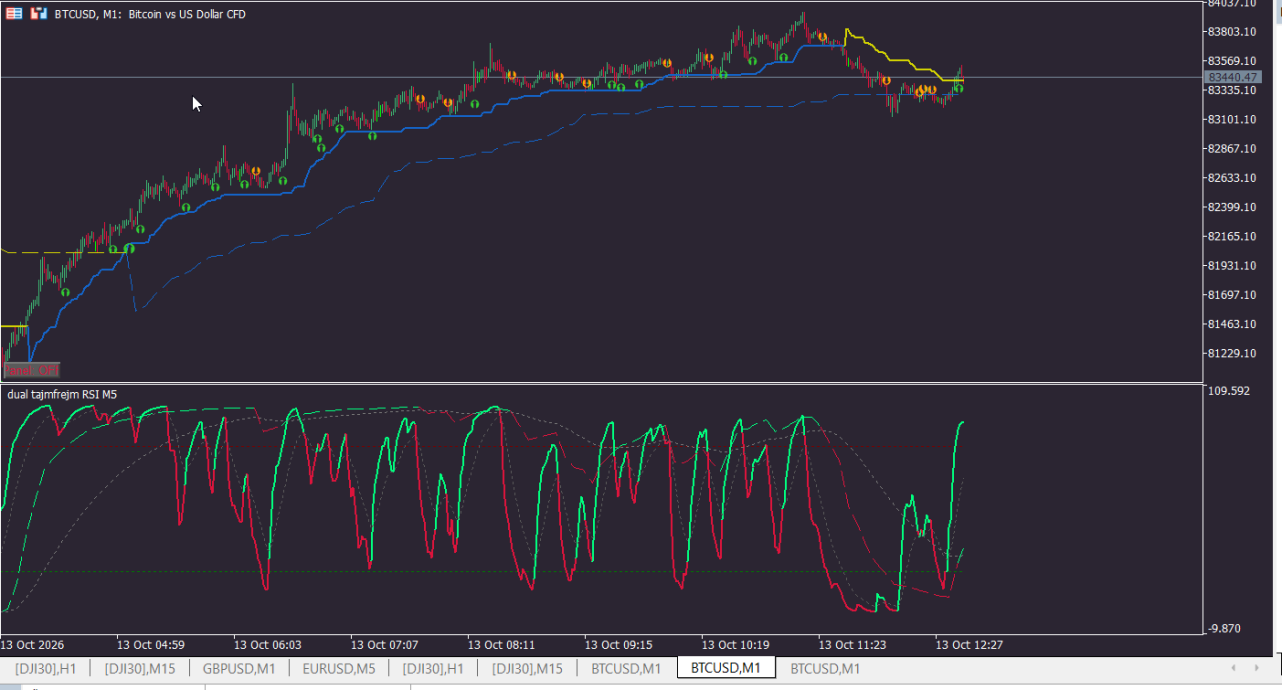
Task: Switch to the GBPUSD,M1 chart tab
Action: tap(239, 668)
